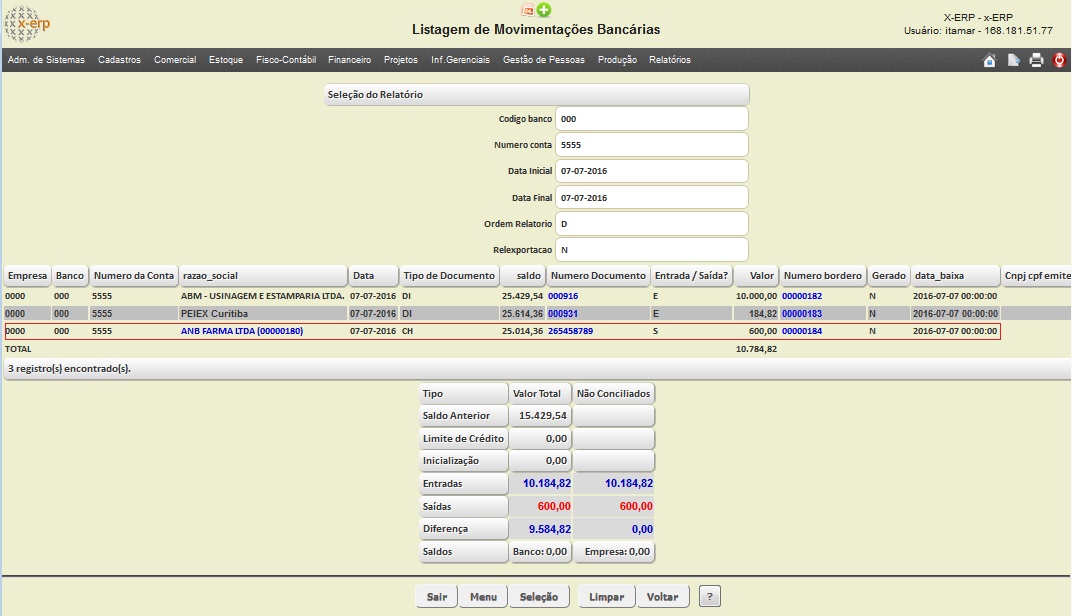Sort by Numero Documento header
Image resolution: width=1072 pixels, height=616 pixels.
(598, 276)
